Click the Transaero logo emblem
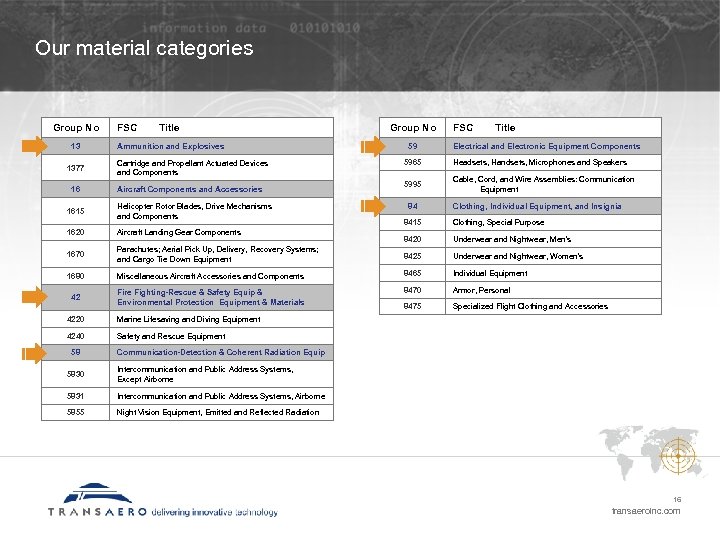This screenshot has height=540, width=720. point(97,493)
